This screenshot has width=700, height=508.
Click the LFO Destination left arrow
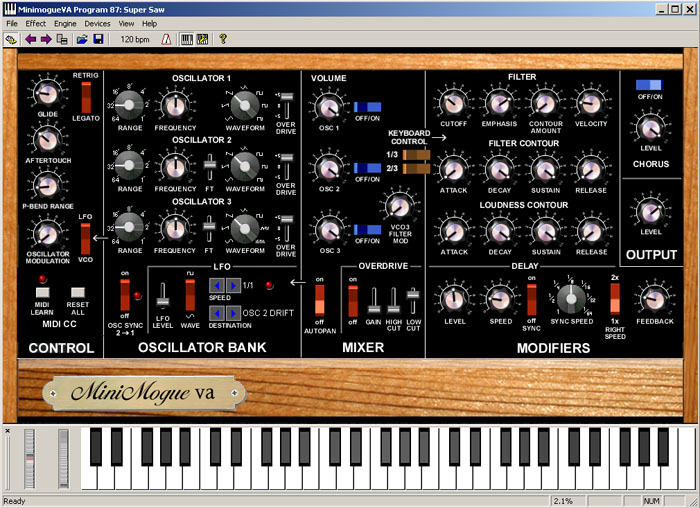click(x=217, y=313)
